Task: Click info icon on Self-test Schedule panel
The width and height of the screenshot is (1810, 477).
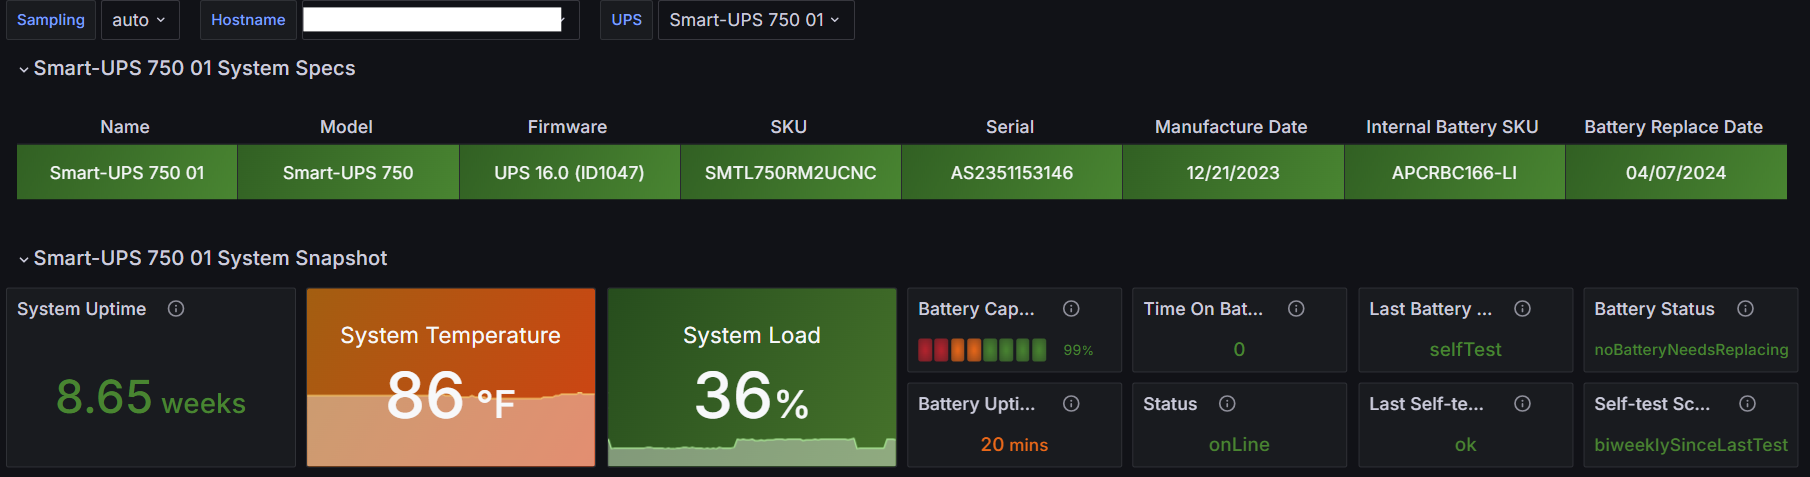Action: (x=1747, y=404)
